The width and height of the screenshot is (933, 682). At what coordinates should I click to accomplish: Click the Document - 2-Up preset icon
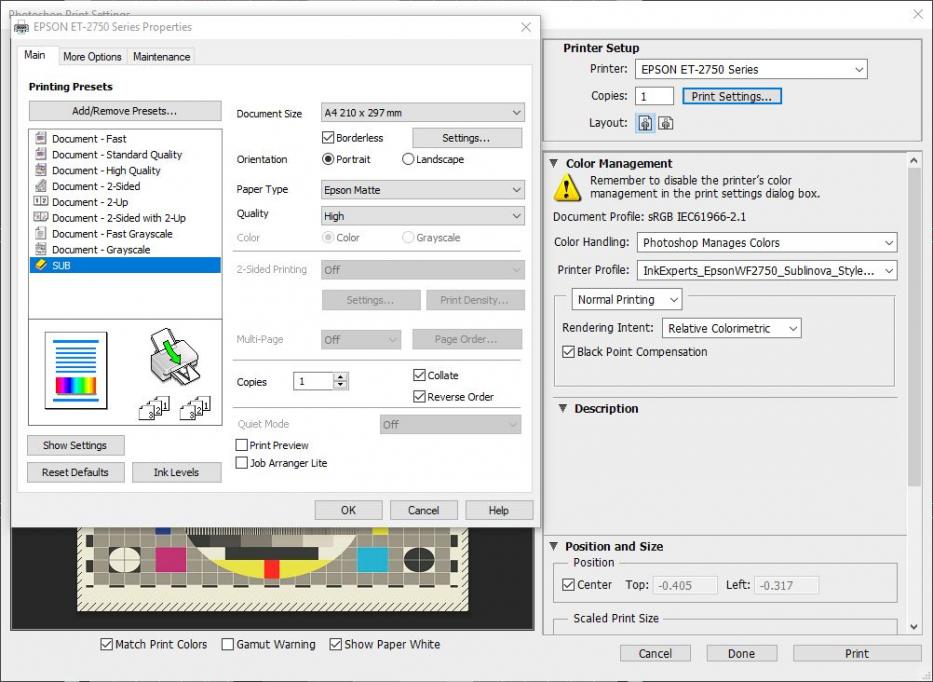(x=40, y=201)
